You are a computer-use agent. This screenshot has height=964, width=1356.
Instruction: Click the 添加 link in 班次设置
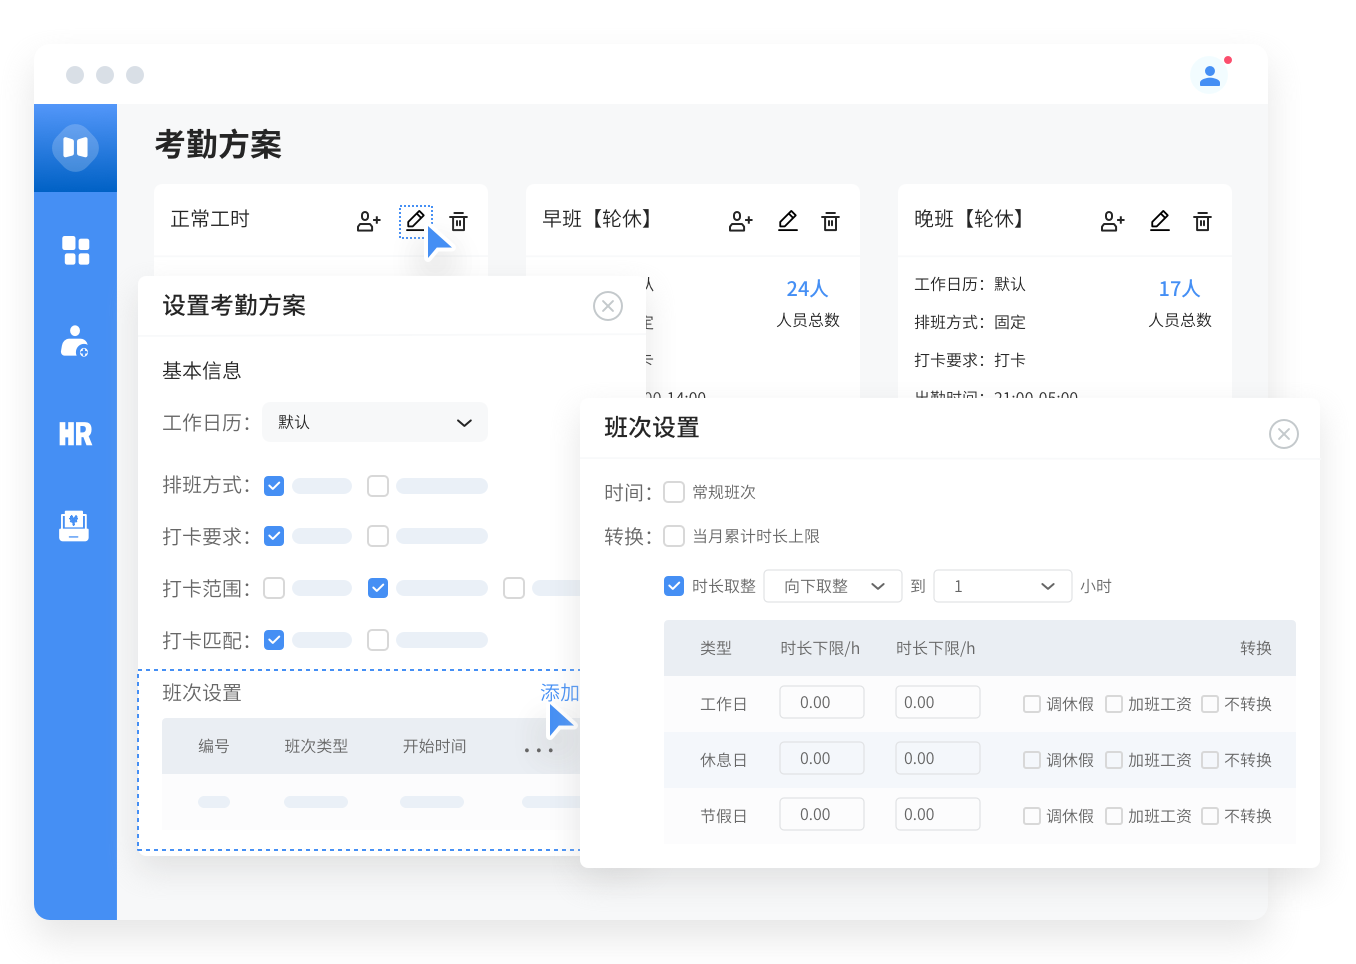click(559, 693)
